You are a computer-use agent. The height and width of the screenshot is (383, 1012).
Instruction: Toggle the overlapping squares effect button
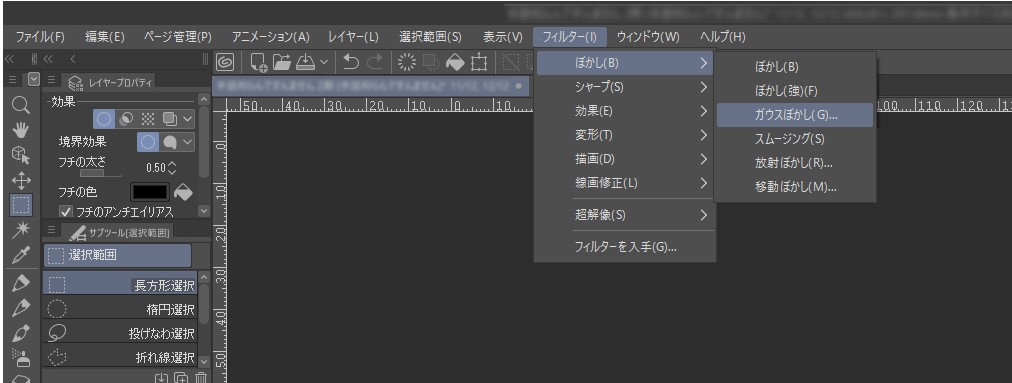[170, 119]
